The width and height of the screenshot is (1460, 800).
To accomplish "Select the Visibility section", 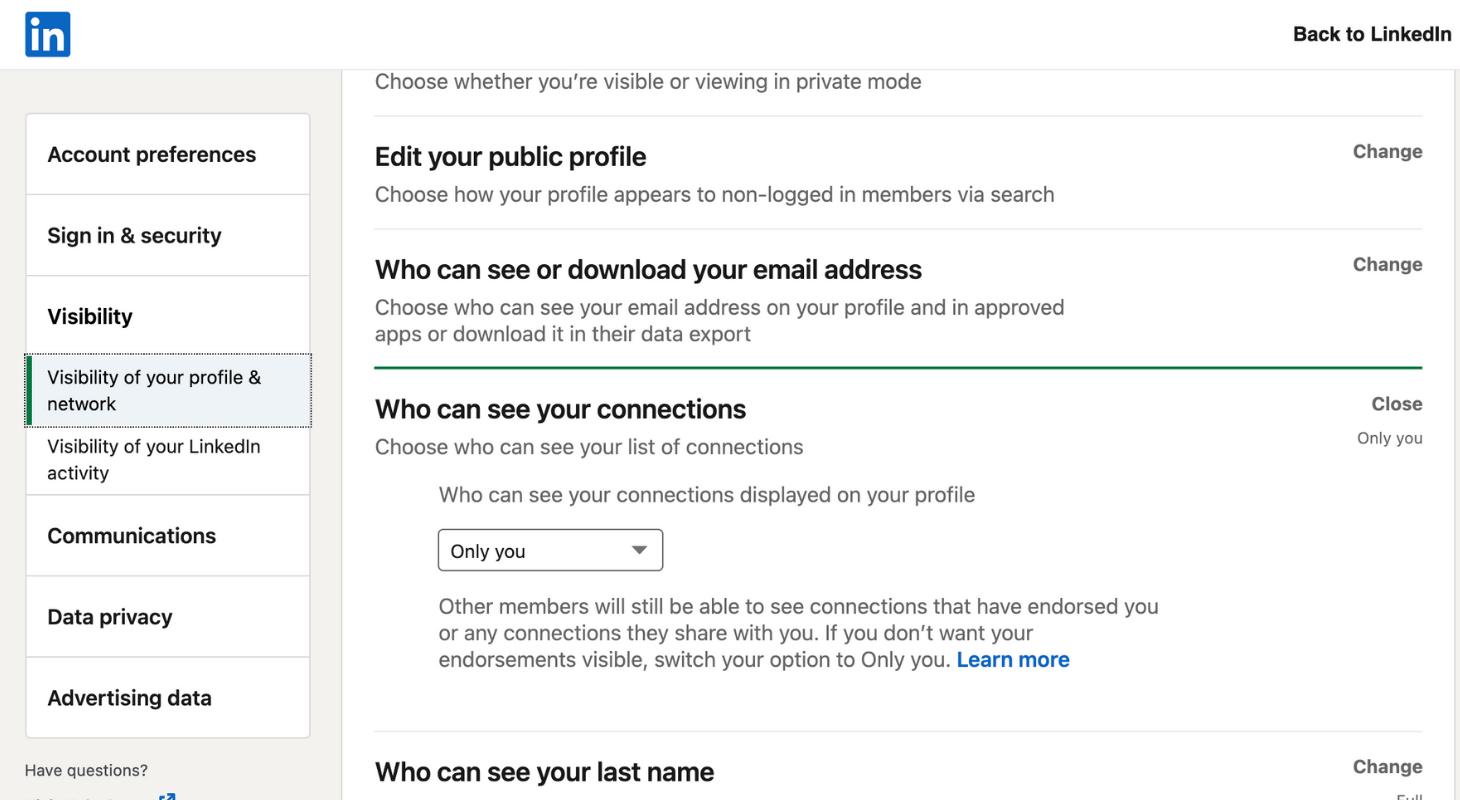I will [168, 316].
